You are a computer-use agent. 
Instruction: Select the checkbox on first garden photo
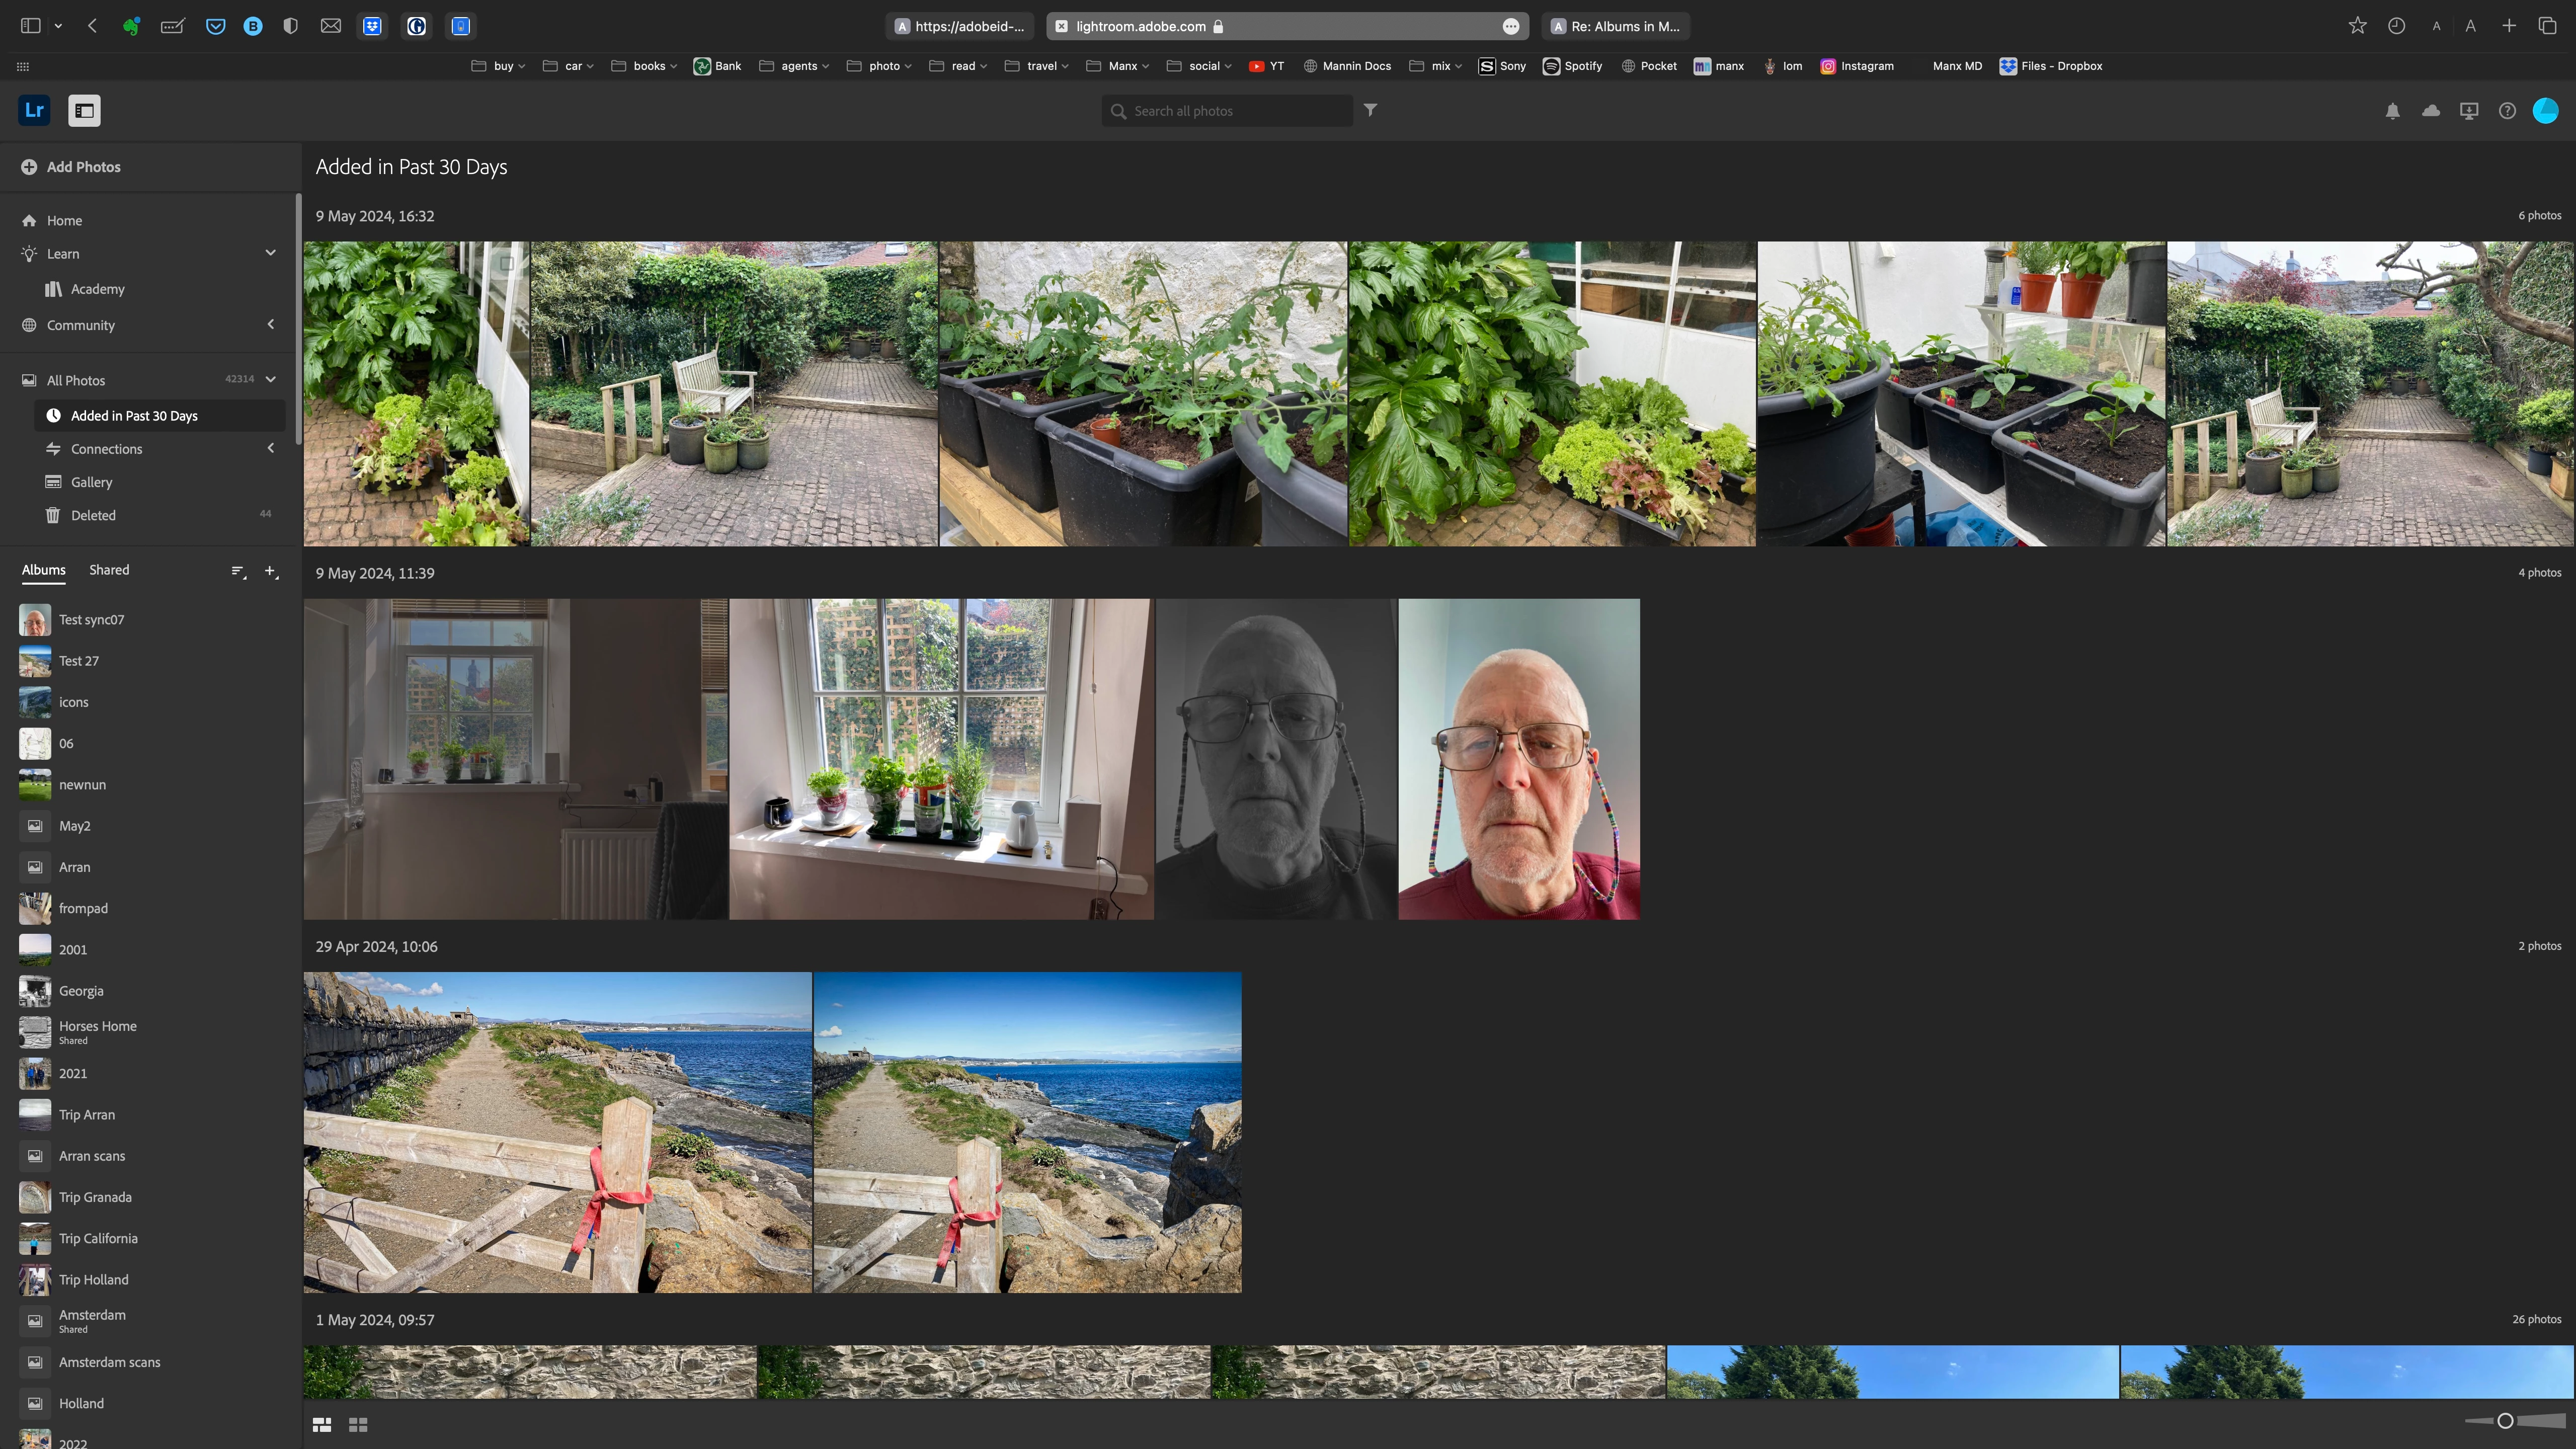tap(507, 264)
